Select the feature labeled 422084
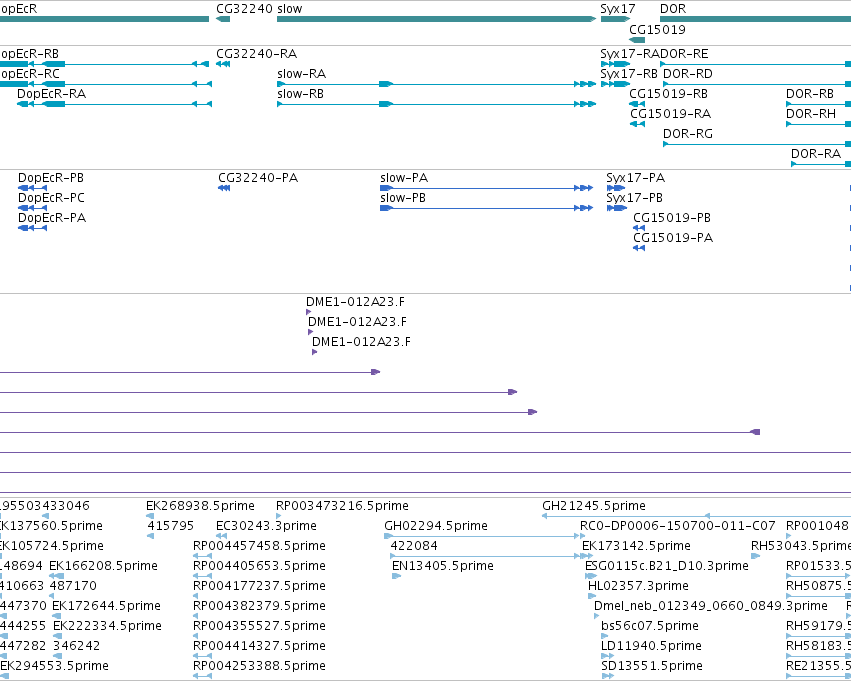The height and width of the screenshot is (681, 851). pos(414,546)
